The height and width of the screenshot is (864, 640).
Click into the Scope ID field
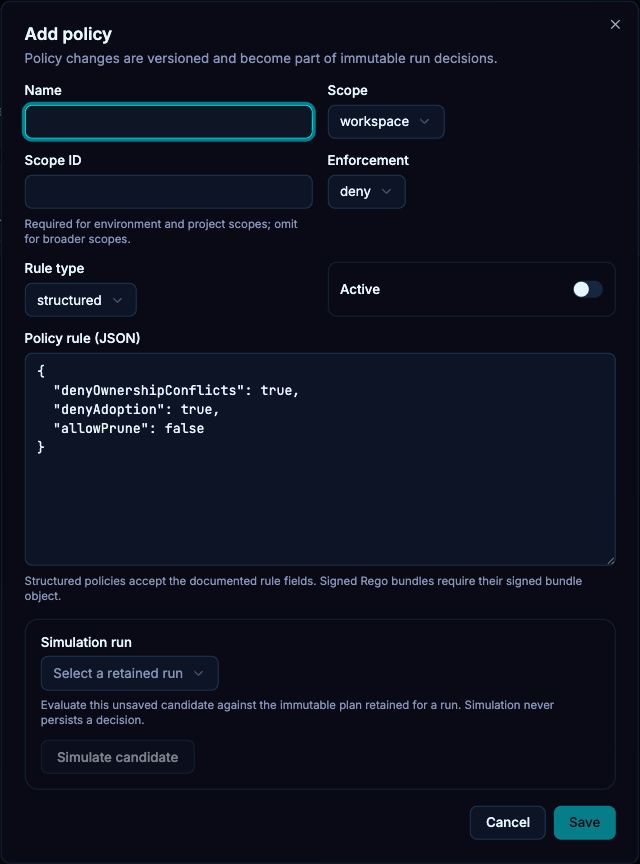(169, 192)
